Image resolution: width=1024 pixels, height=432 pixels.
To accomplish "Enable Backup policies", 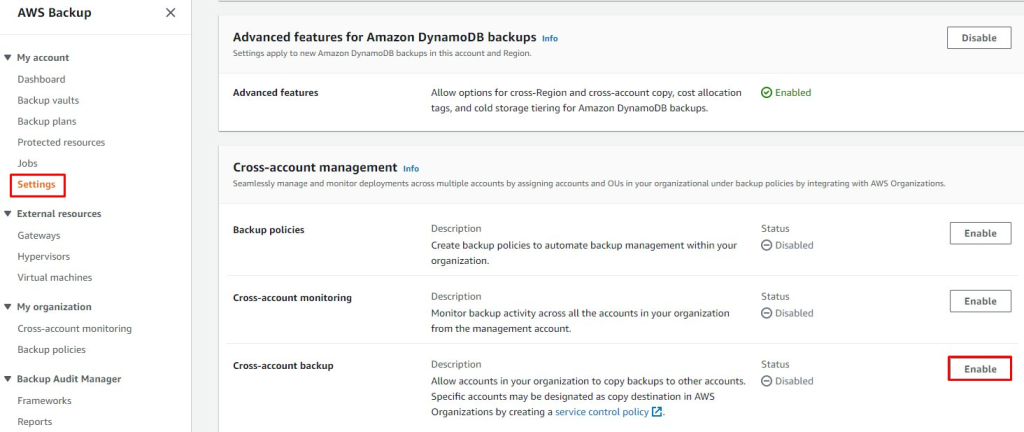I will click(x=980, y=233).
